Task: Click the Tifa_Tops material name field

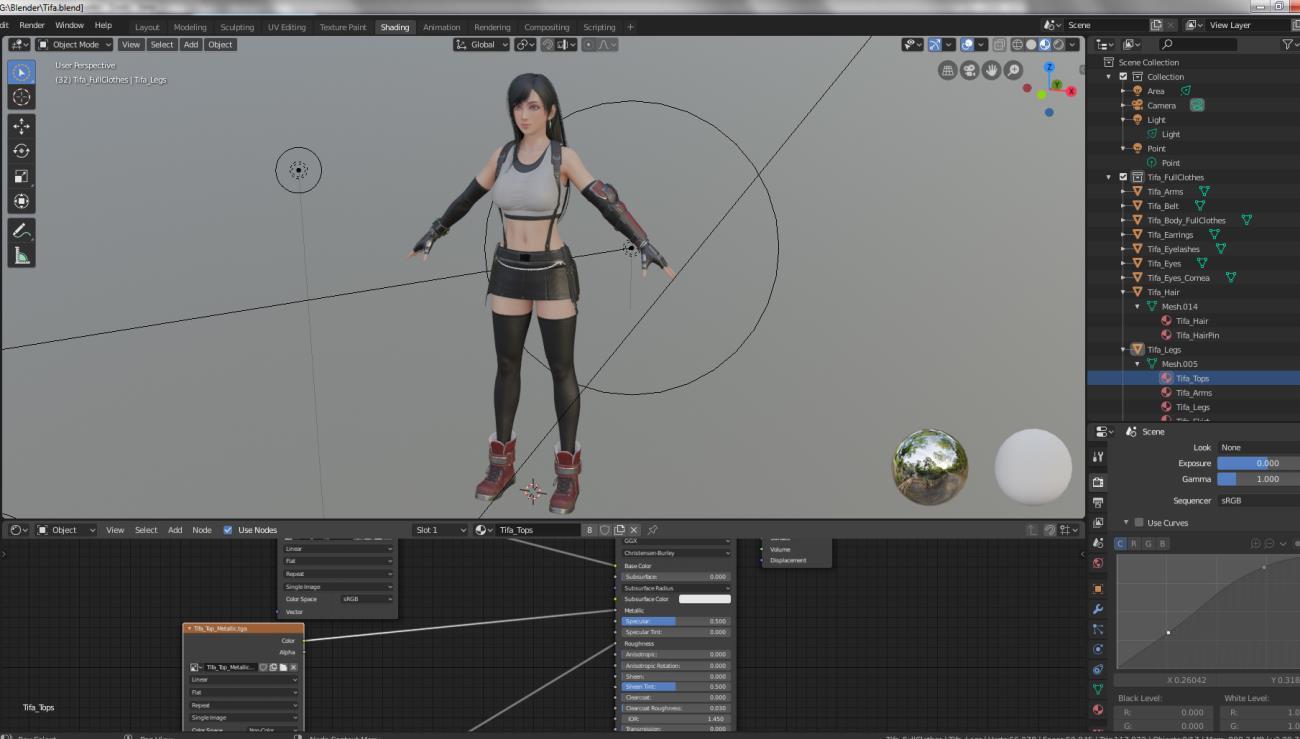Action: coord(539,530)
